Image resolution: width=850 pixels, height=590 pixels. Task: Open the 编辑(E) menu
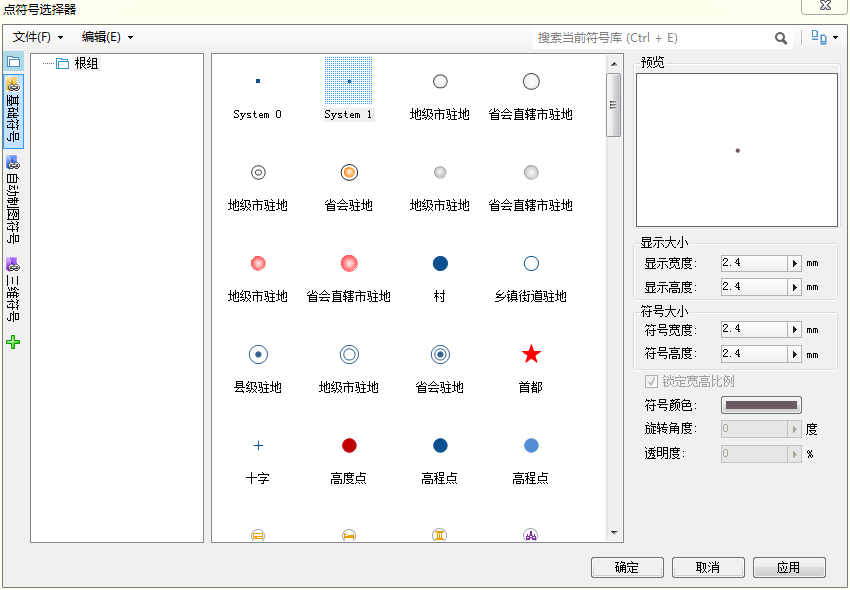pyautogui.click(x=107, y=37)
